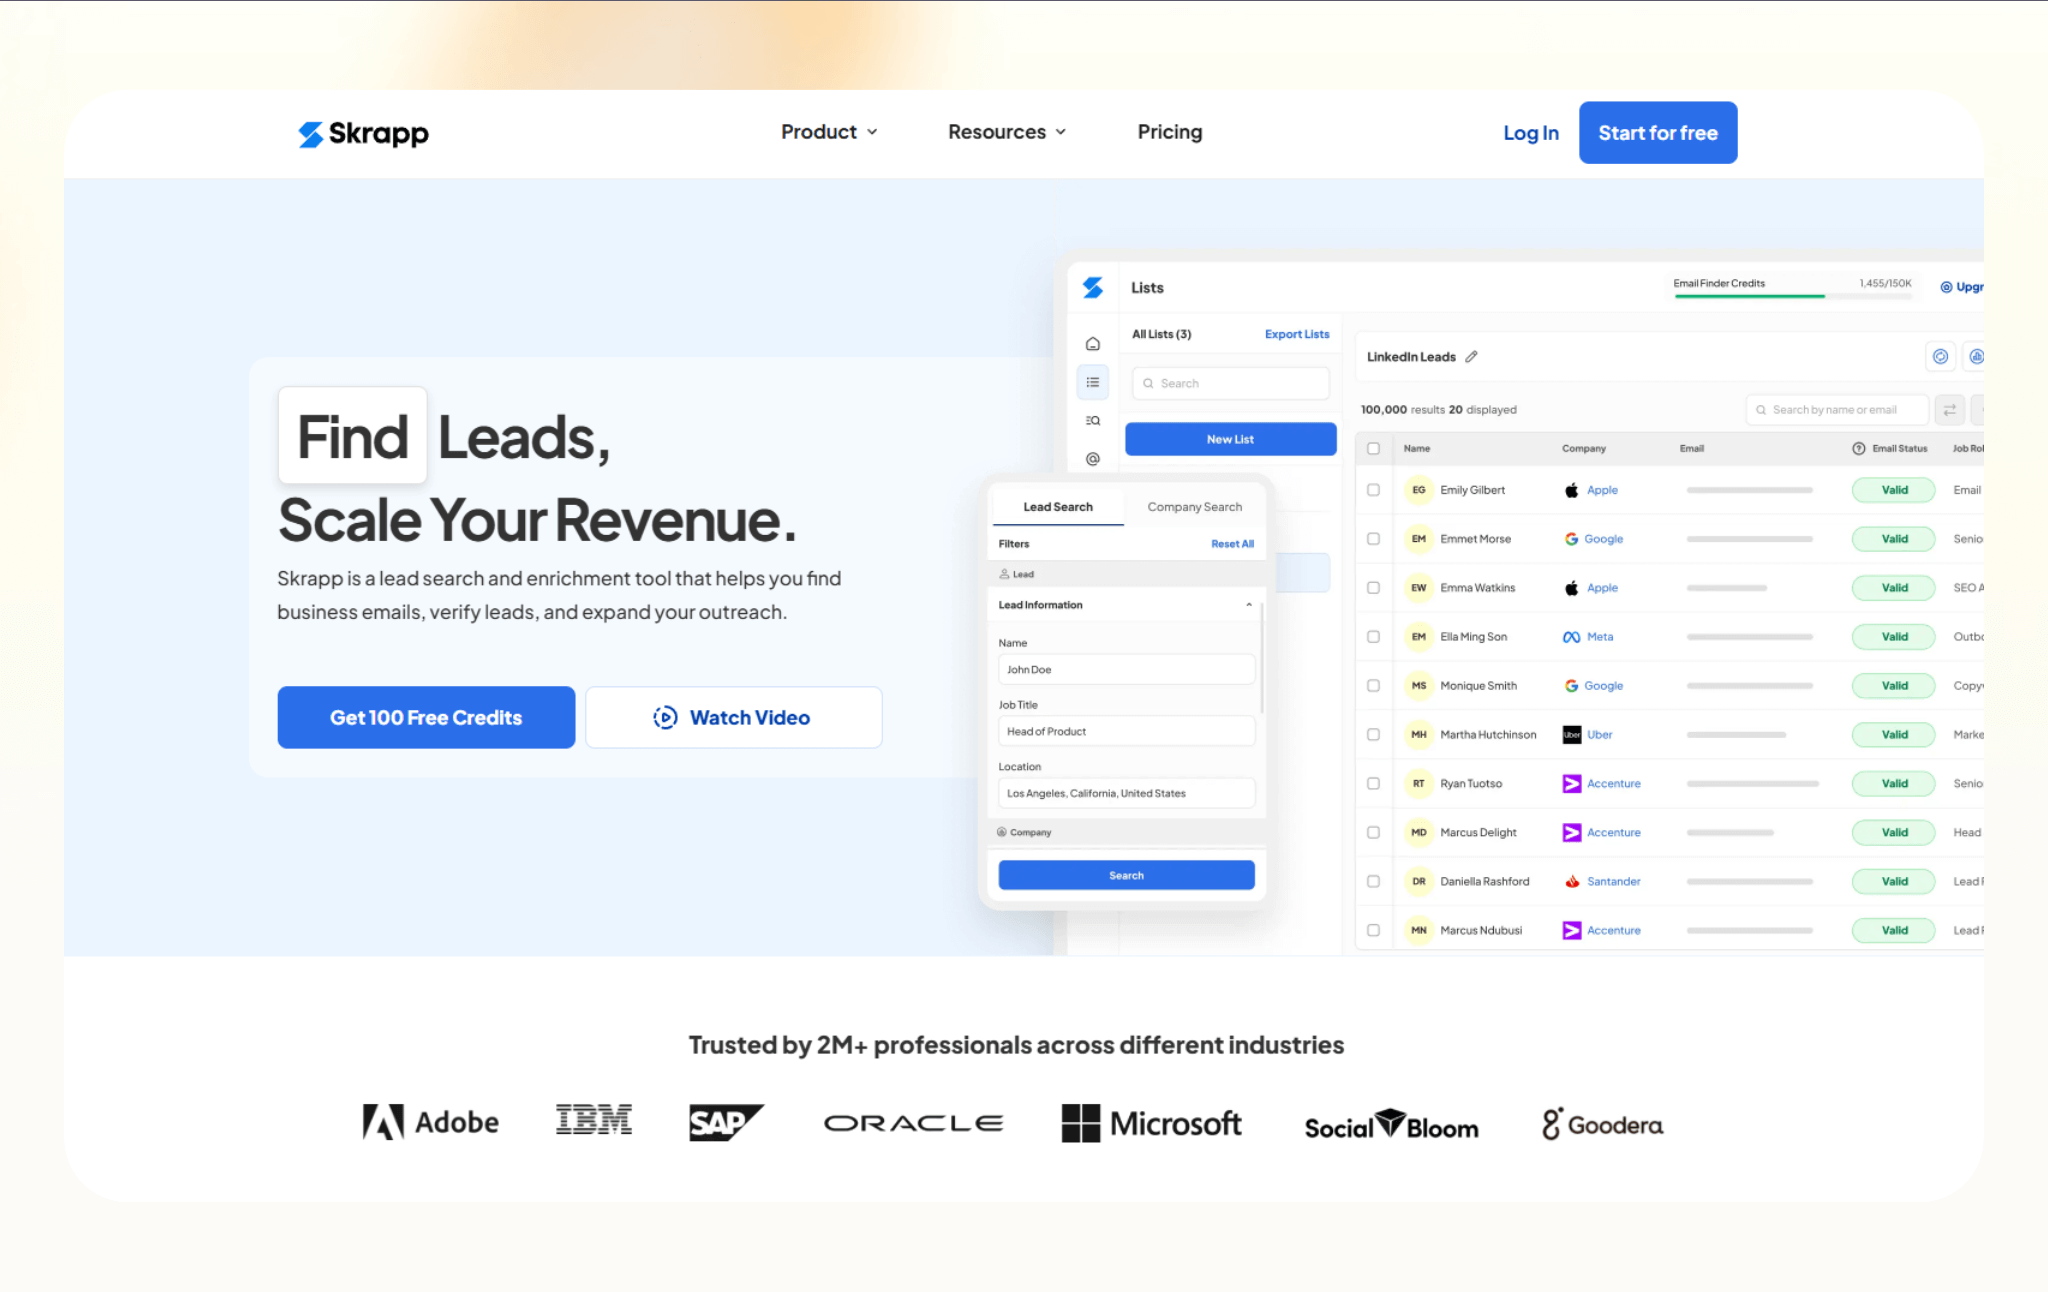
Task: Click the play icon in Watch Video
Action: tap(665, 718)
